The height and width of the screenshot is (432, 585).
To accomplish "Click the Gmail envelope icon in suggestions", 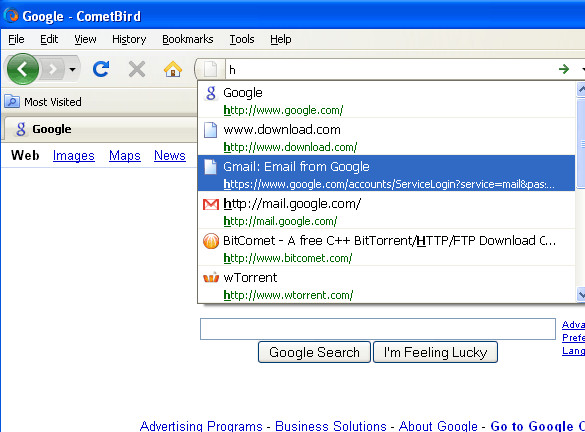I will pos(211,204).
